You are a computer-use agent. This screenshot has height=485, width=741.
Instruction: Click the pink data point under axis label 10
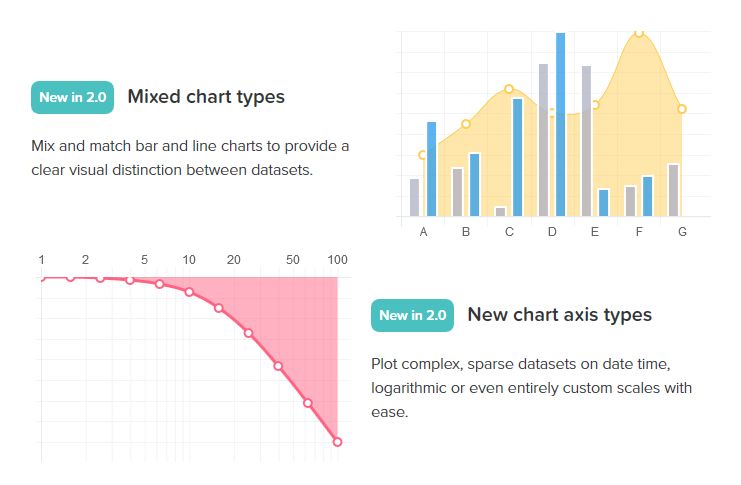[189, 292]
